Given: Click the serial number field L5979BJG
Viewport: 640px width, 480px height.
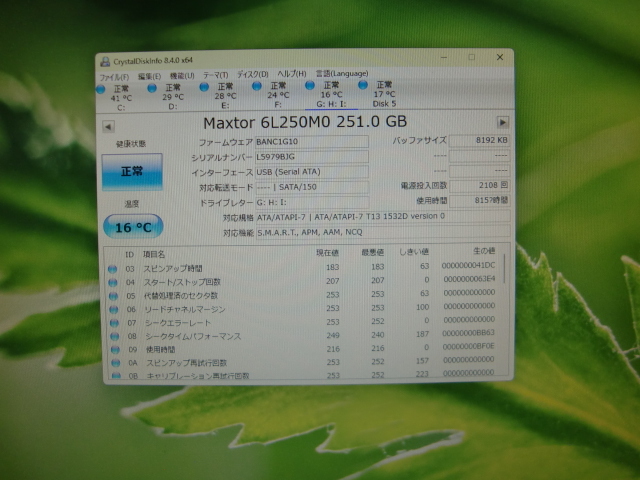Looking at the screenshot, I should [x=312, y=157].
